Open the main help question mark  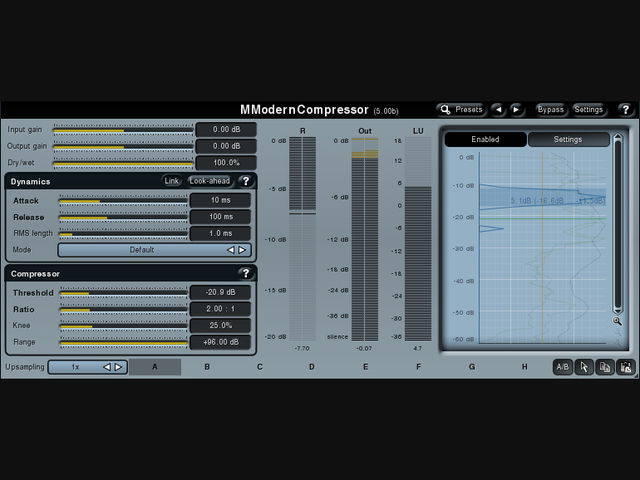coord(625,109)
